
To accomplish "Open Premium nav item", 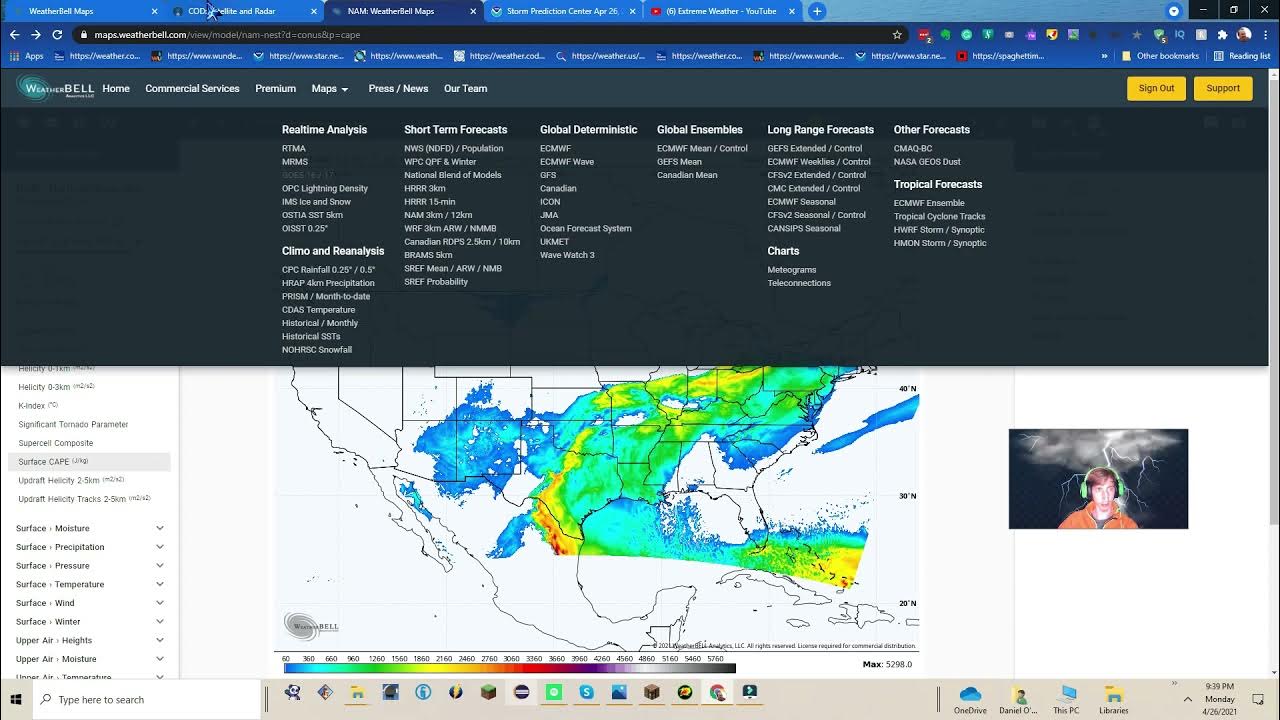I will coord(275,88).
